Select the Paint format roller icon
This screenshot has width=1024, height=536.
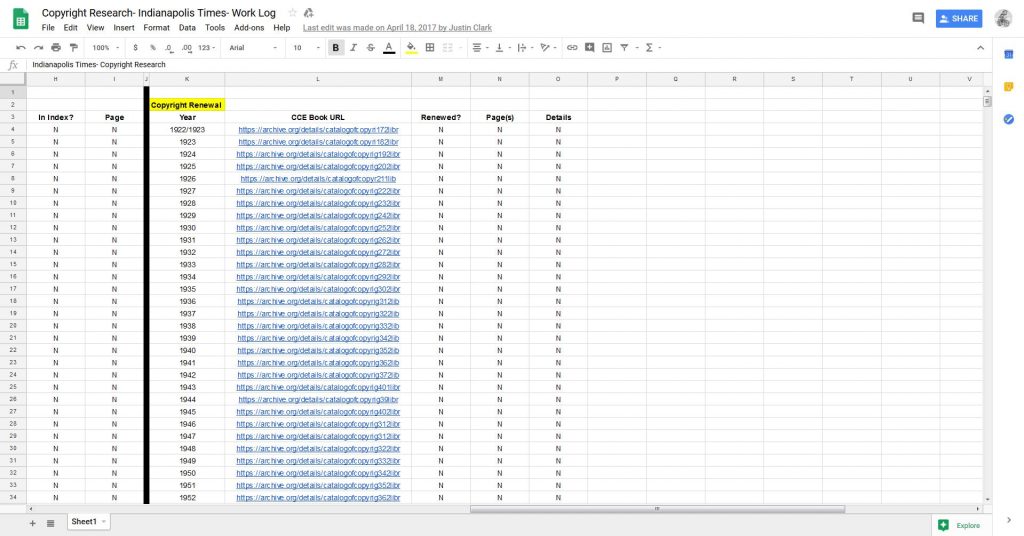[x=74, y=48]
